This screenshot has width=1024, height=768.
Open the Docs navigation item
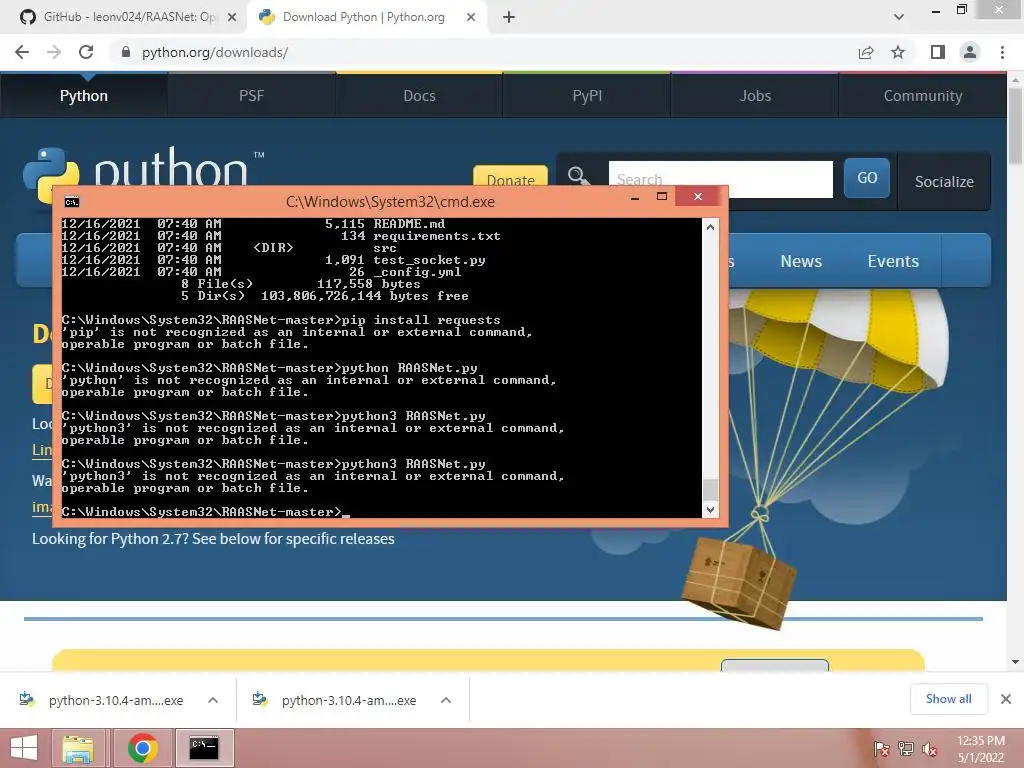point(419,96)
